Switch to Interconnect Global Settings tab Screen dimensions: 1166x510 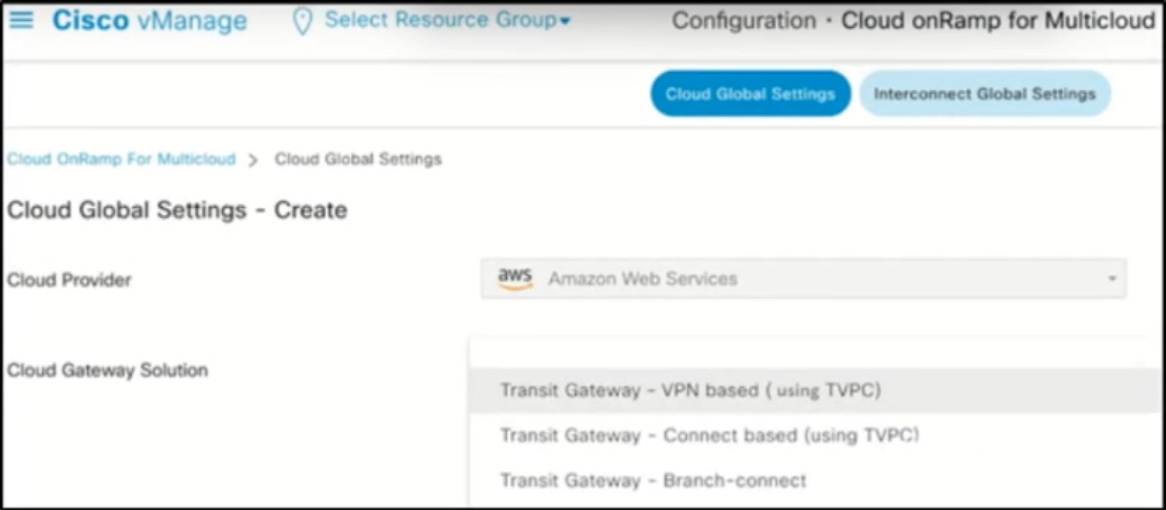coord(984,94)
